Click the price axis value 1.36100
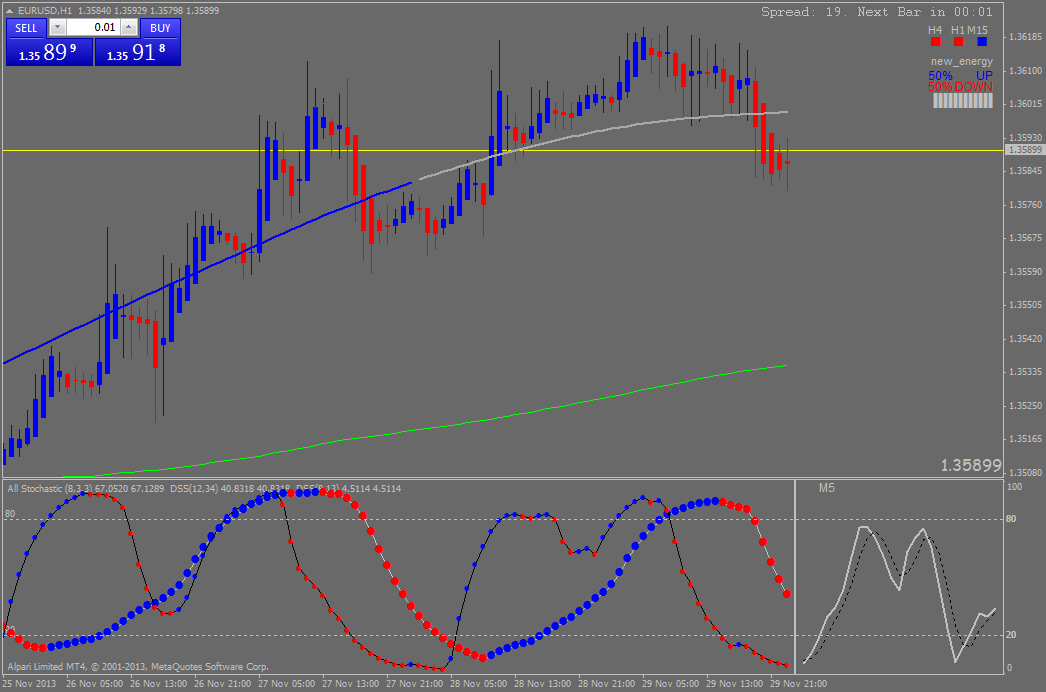Image resolution: width=1046 pixels, height=692 pixels. coord(1026,70)
